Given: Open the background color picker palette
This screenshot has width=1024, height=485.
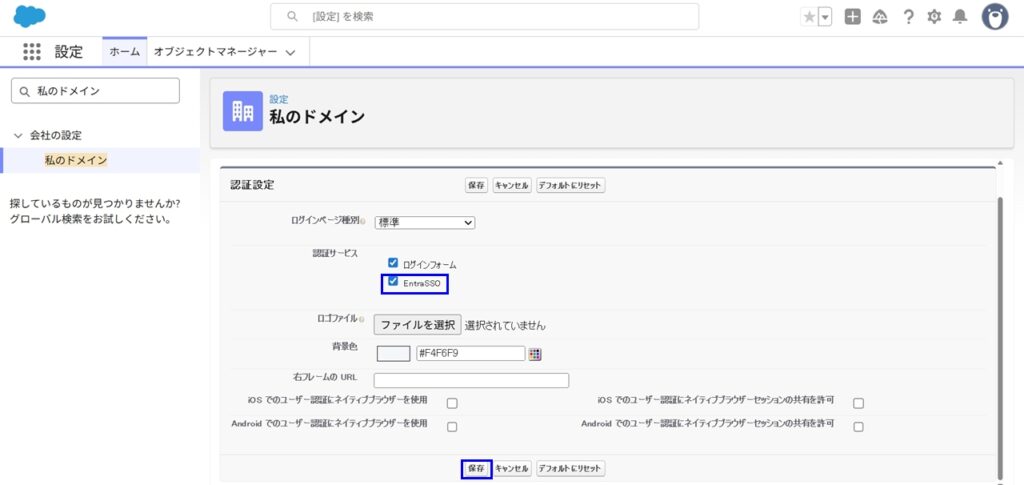Looking at the screenshot, I should (535, 353).
